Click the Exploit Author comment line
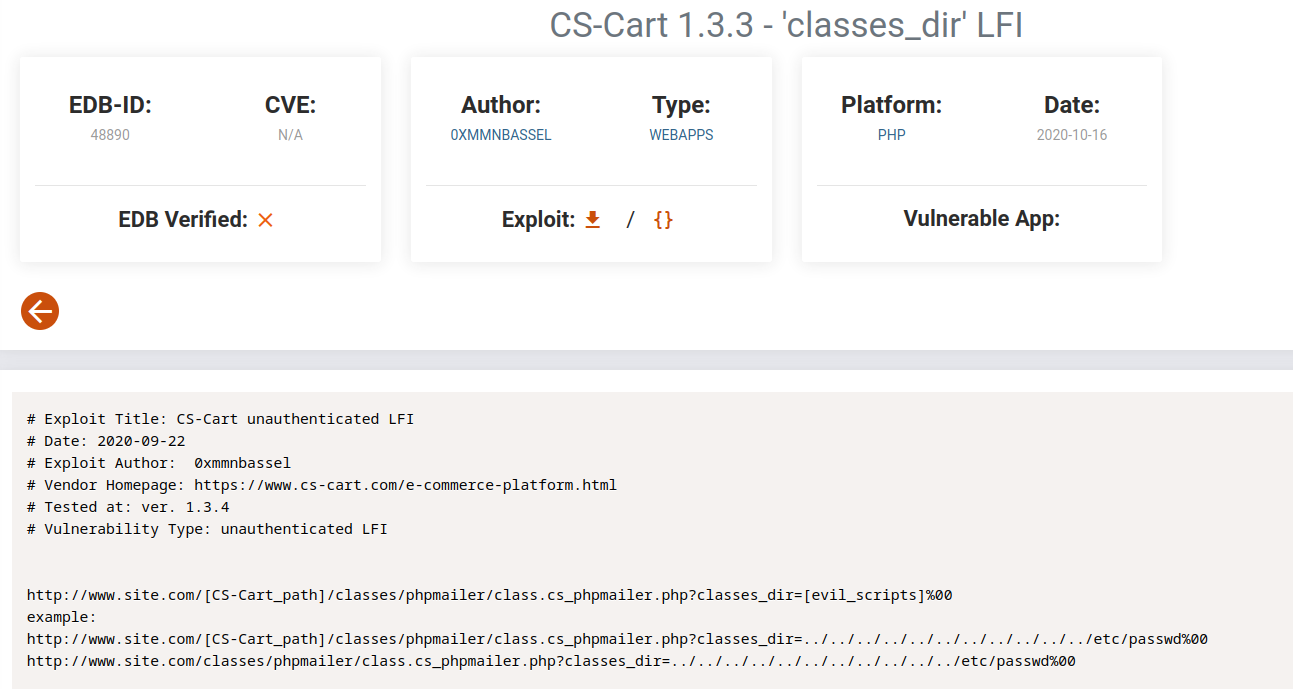The height and width of the screenshot is (689, 1293). coord(159,463)
